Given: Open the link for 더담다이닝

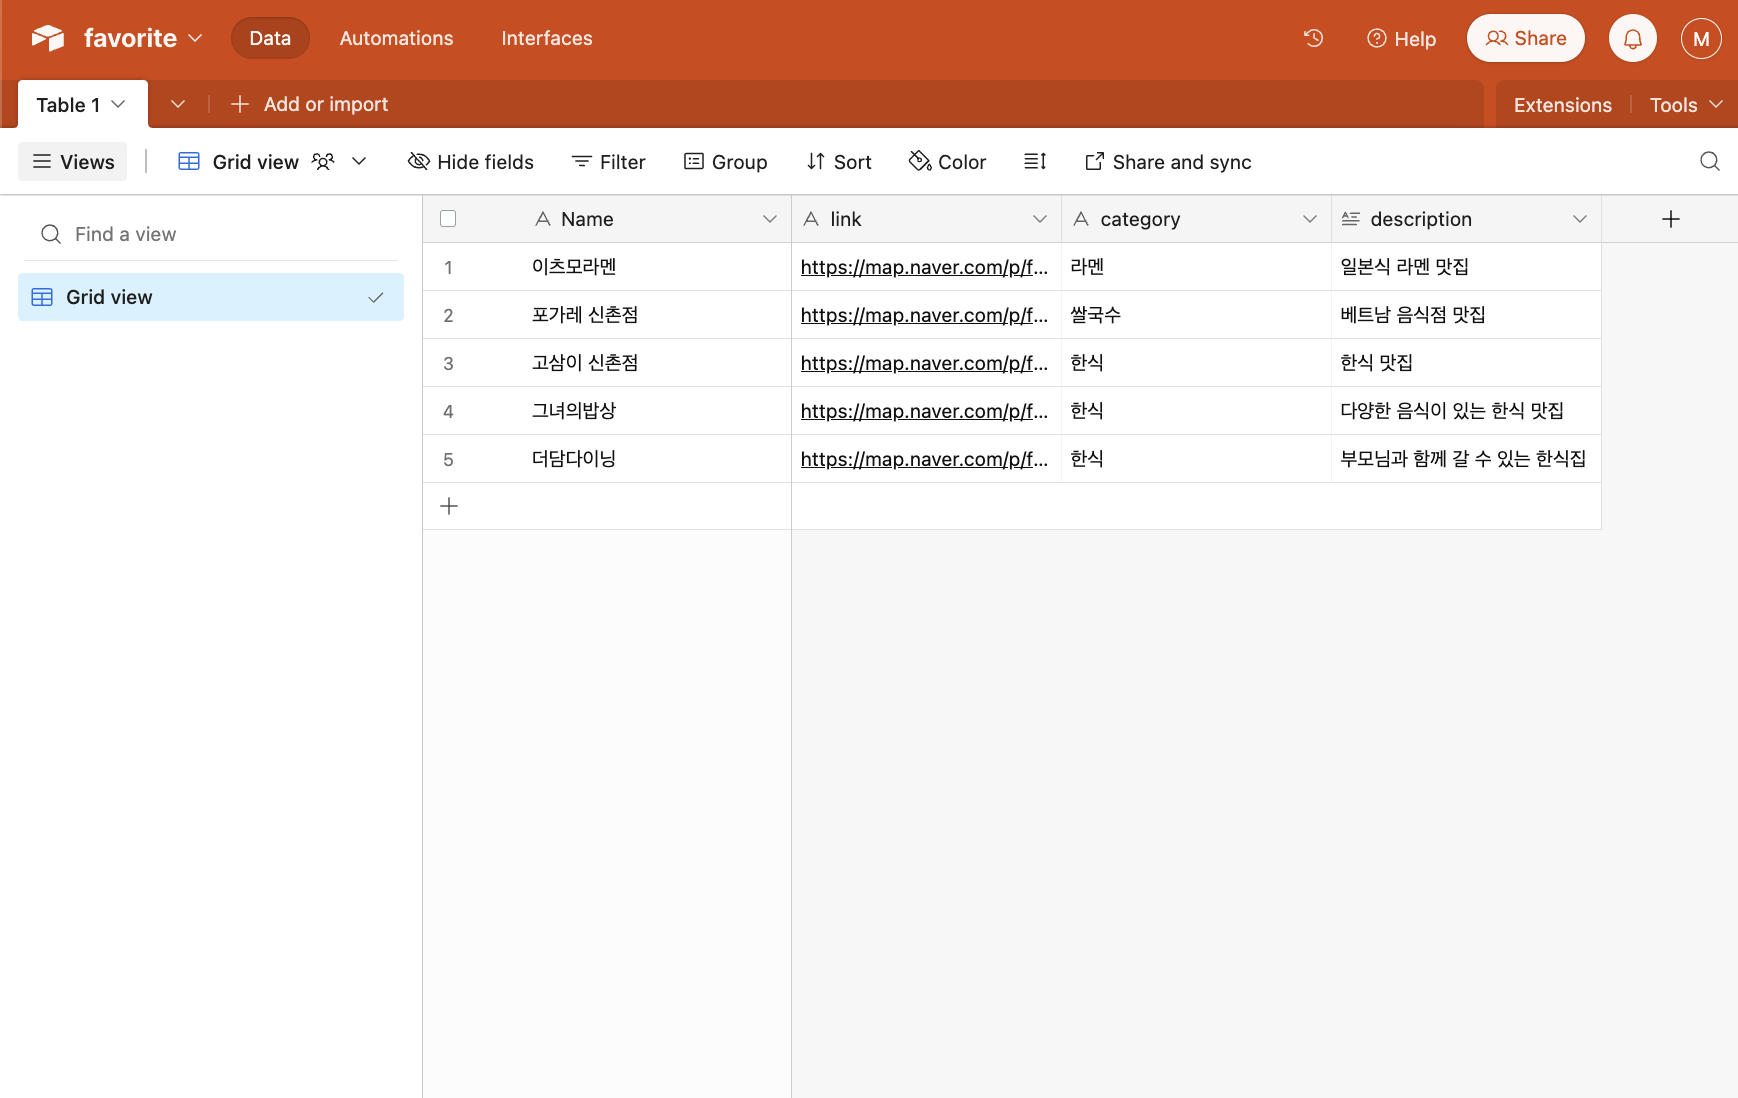Looking at the screenshot, I should coord(924,459).
